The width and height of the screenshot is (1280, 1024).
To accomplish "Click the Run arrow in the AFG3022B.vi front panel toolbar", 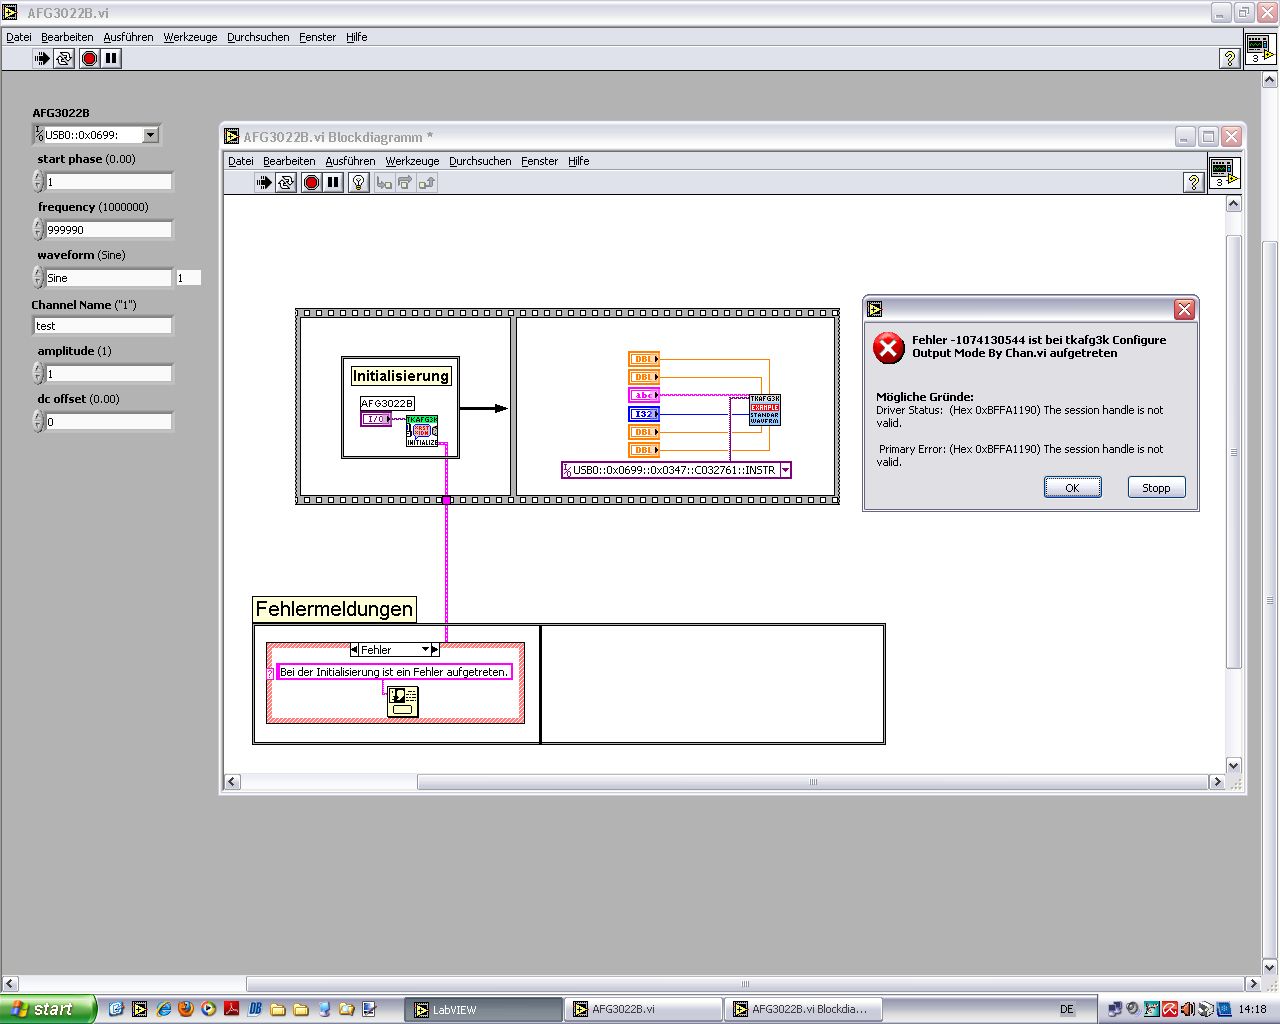I will pos(41,58).
